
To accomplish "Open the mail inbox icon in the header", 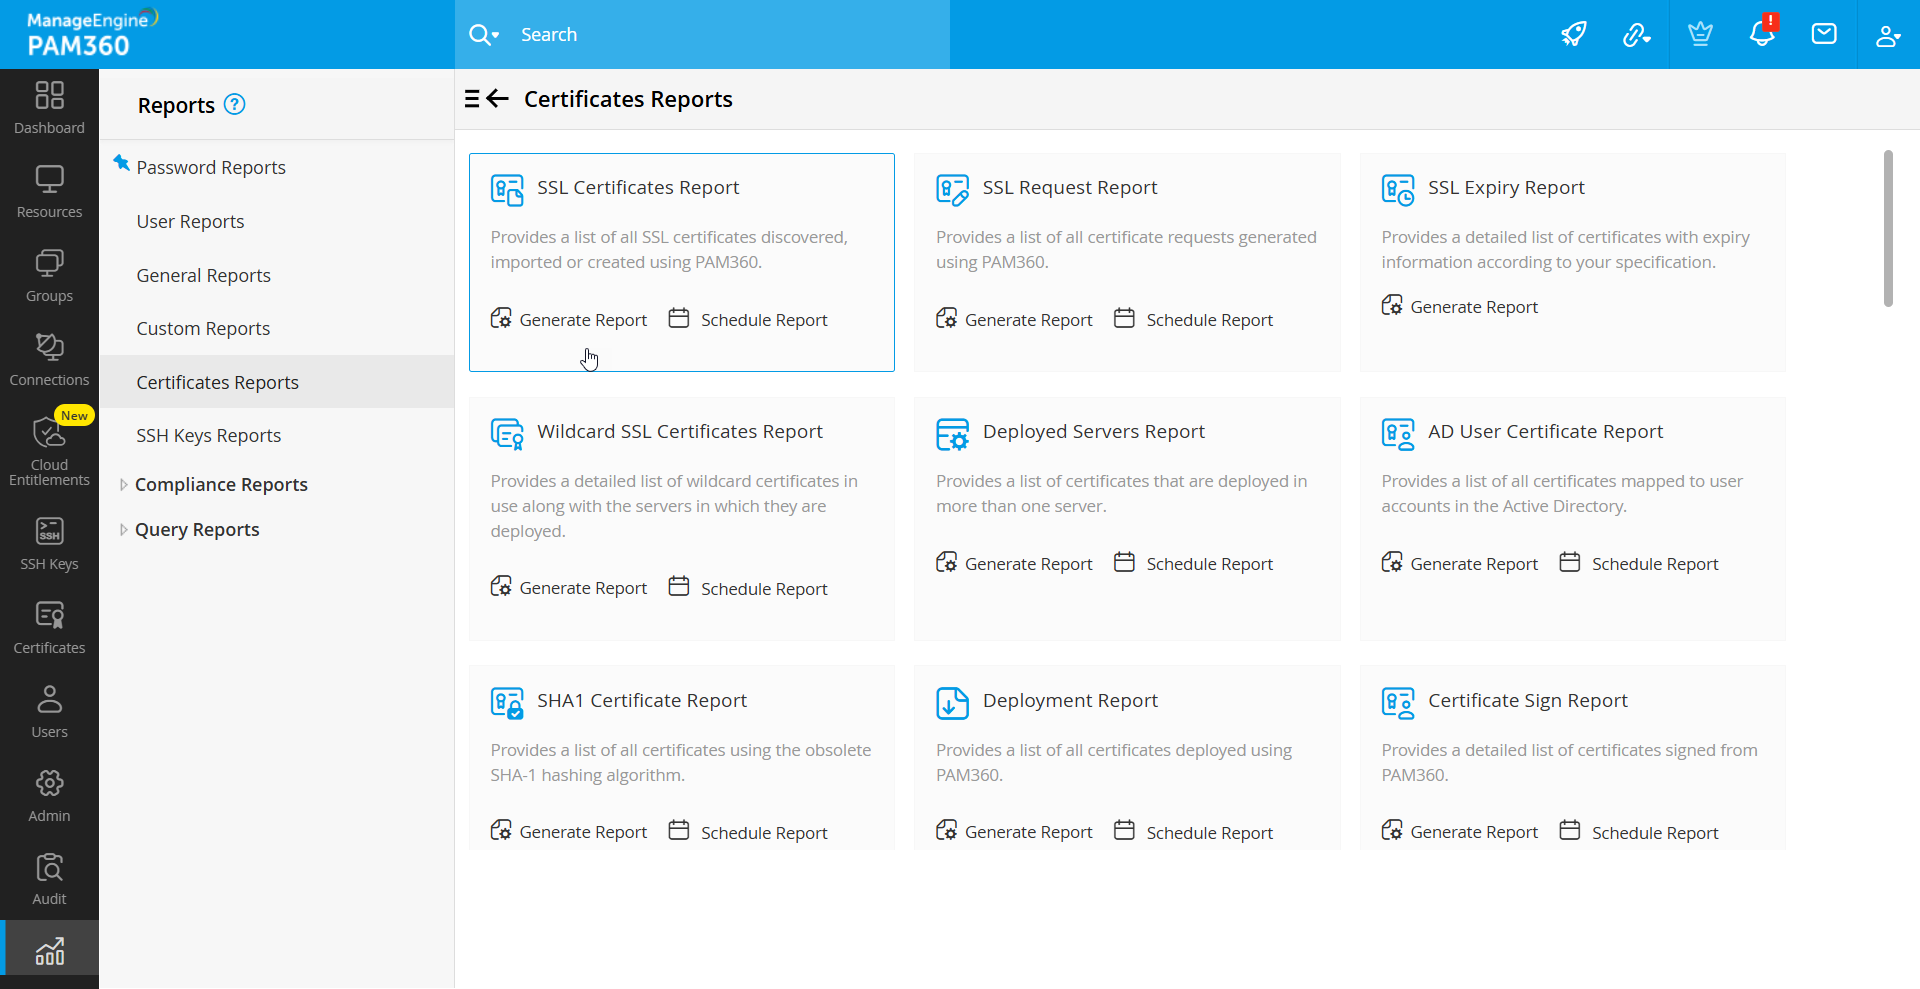I will point(1824,34).
